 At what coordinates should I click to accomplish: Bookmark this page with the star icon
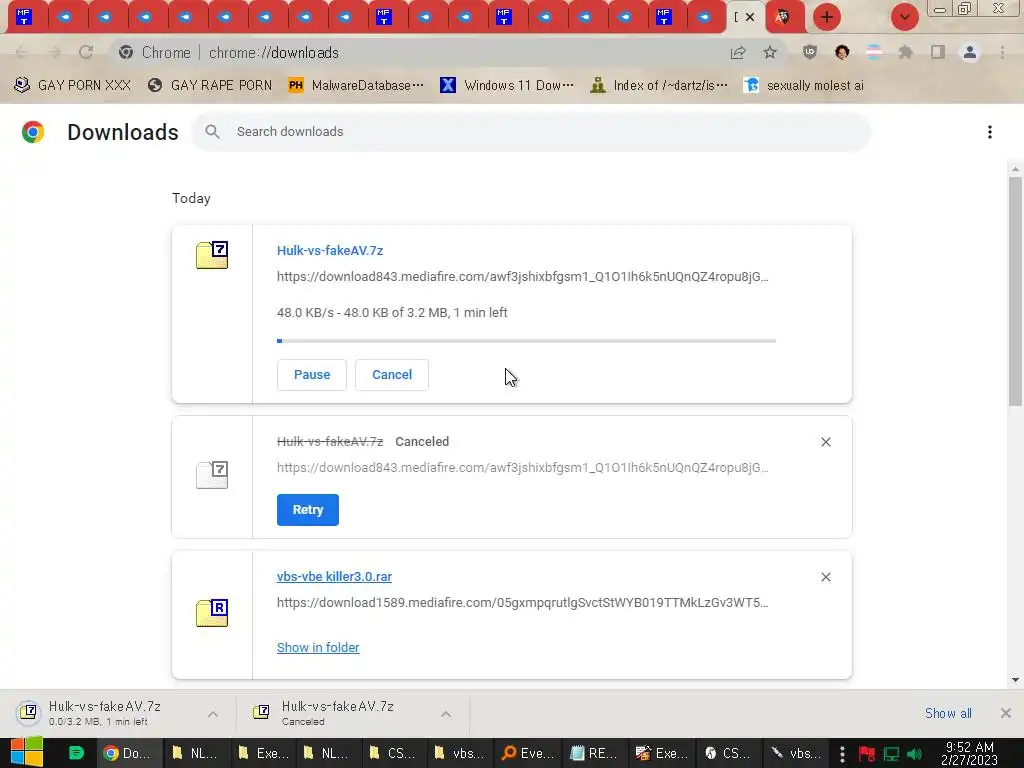[770, 52]
